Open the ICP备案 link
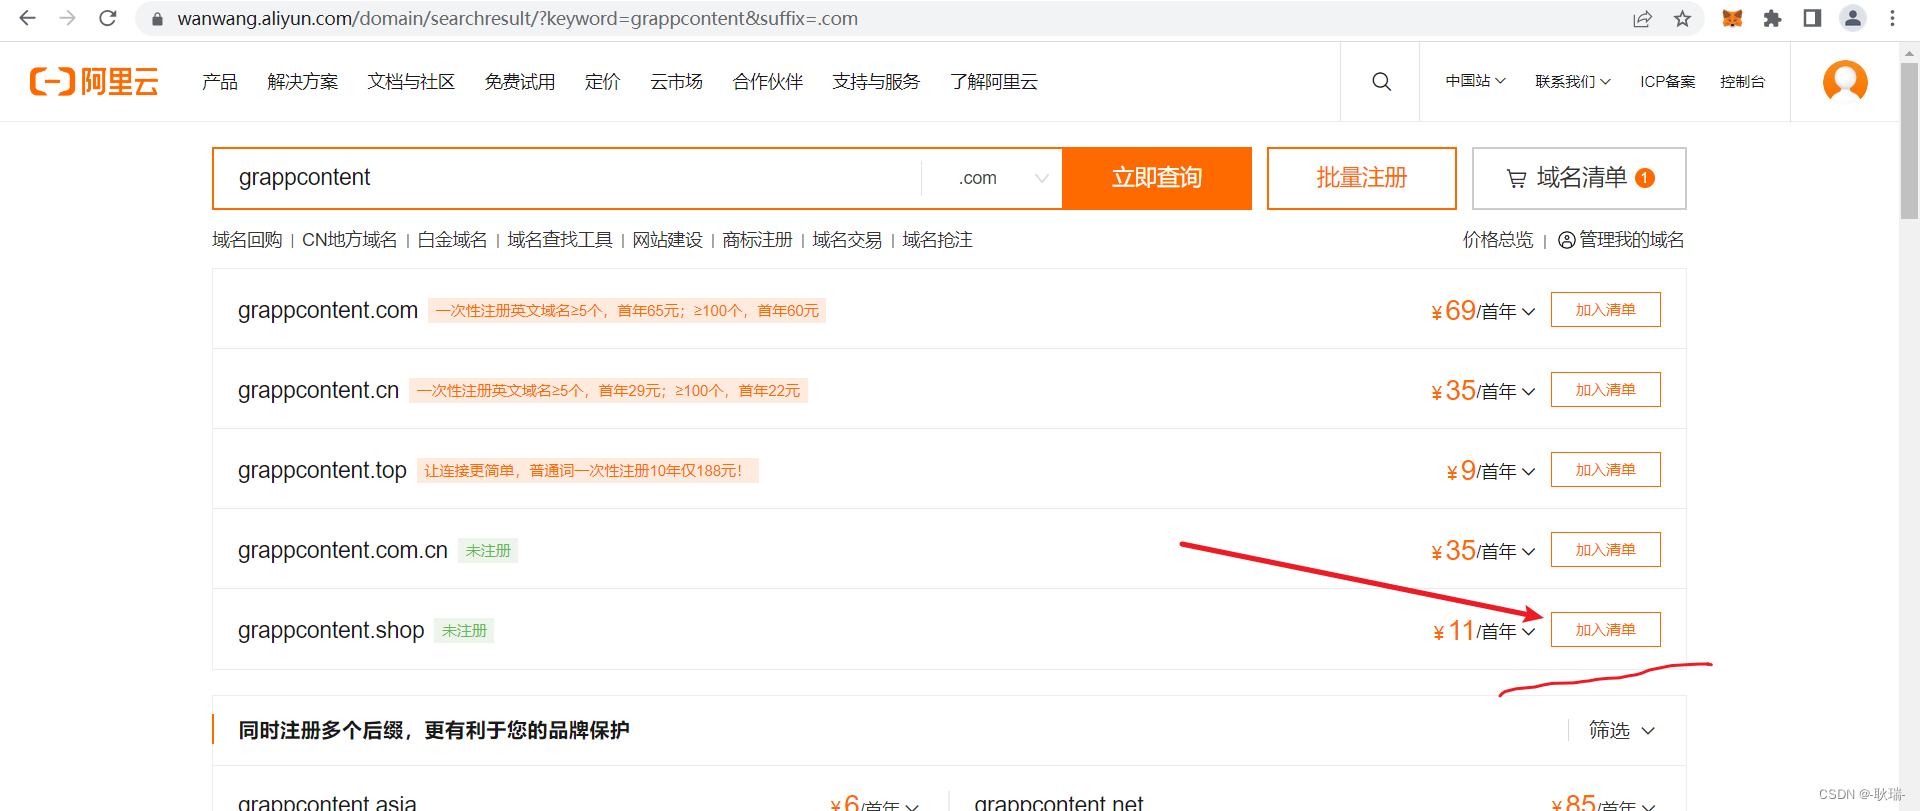The height and width of the screenshot is (811, 1920). (x=1667, y=81)
